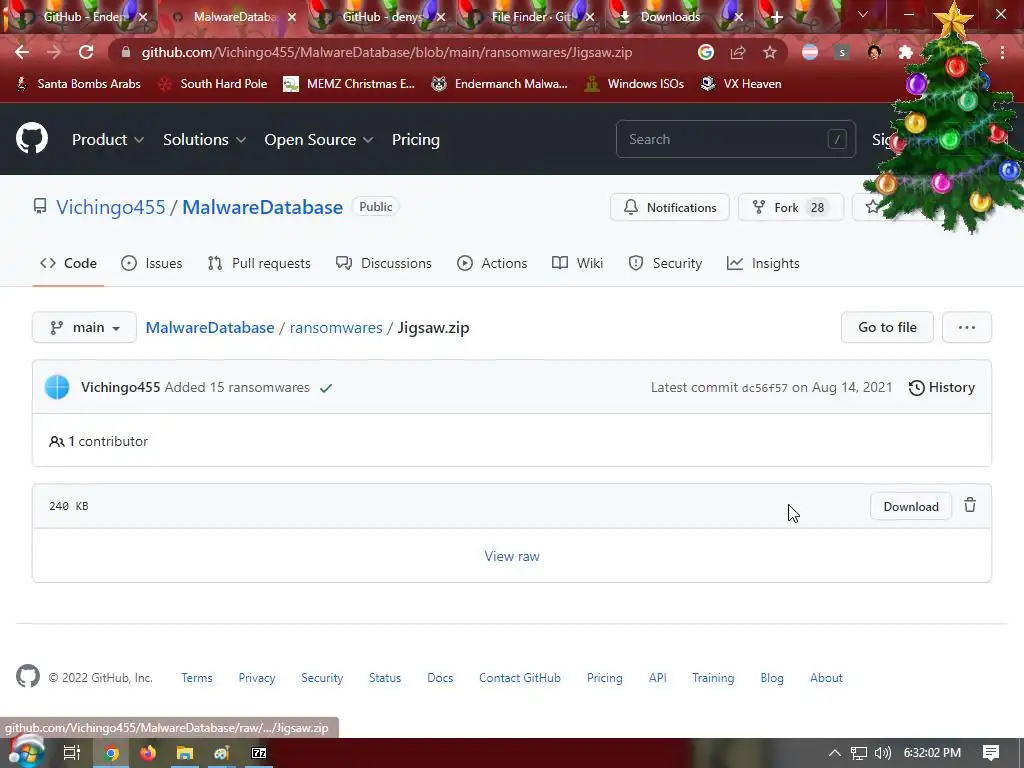The width and height of the screenshot is (1024, 768).
Task: Show hidden system tray icons
Action: point(835,753)
